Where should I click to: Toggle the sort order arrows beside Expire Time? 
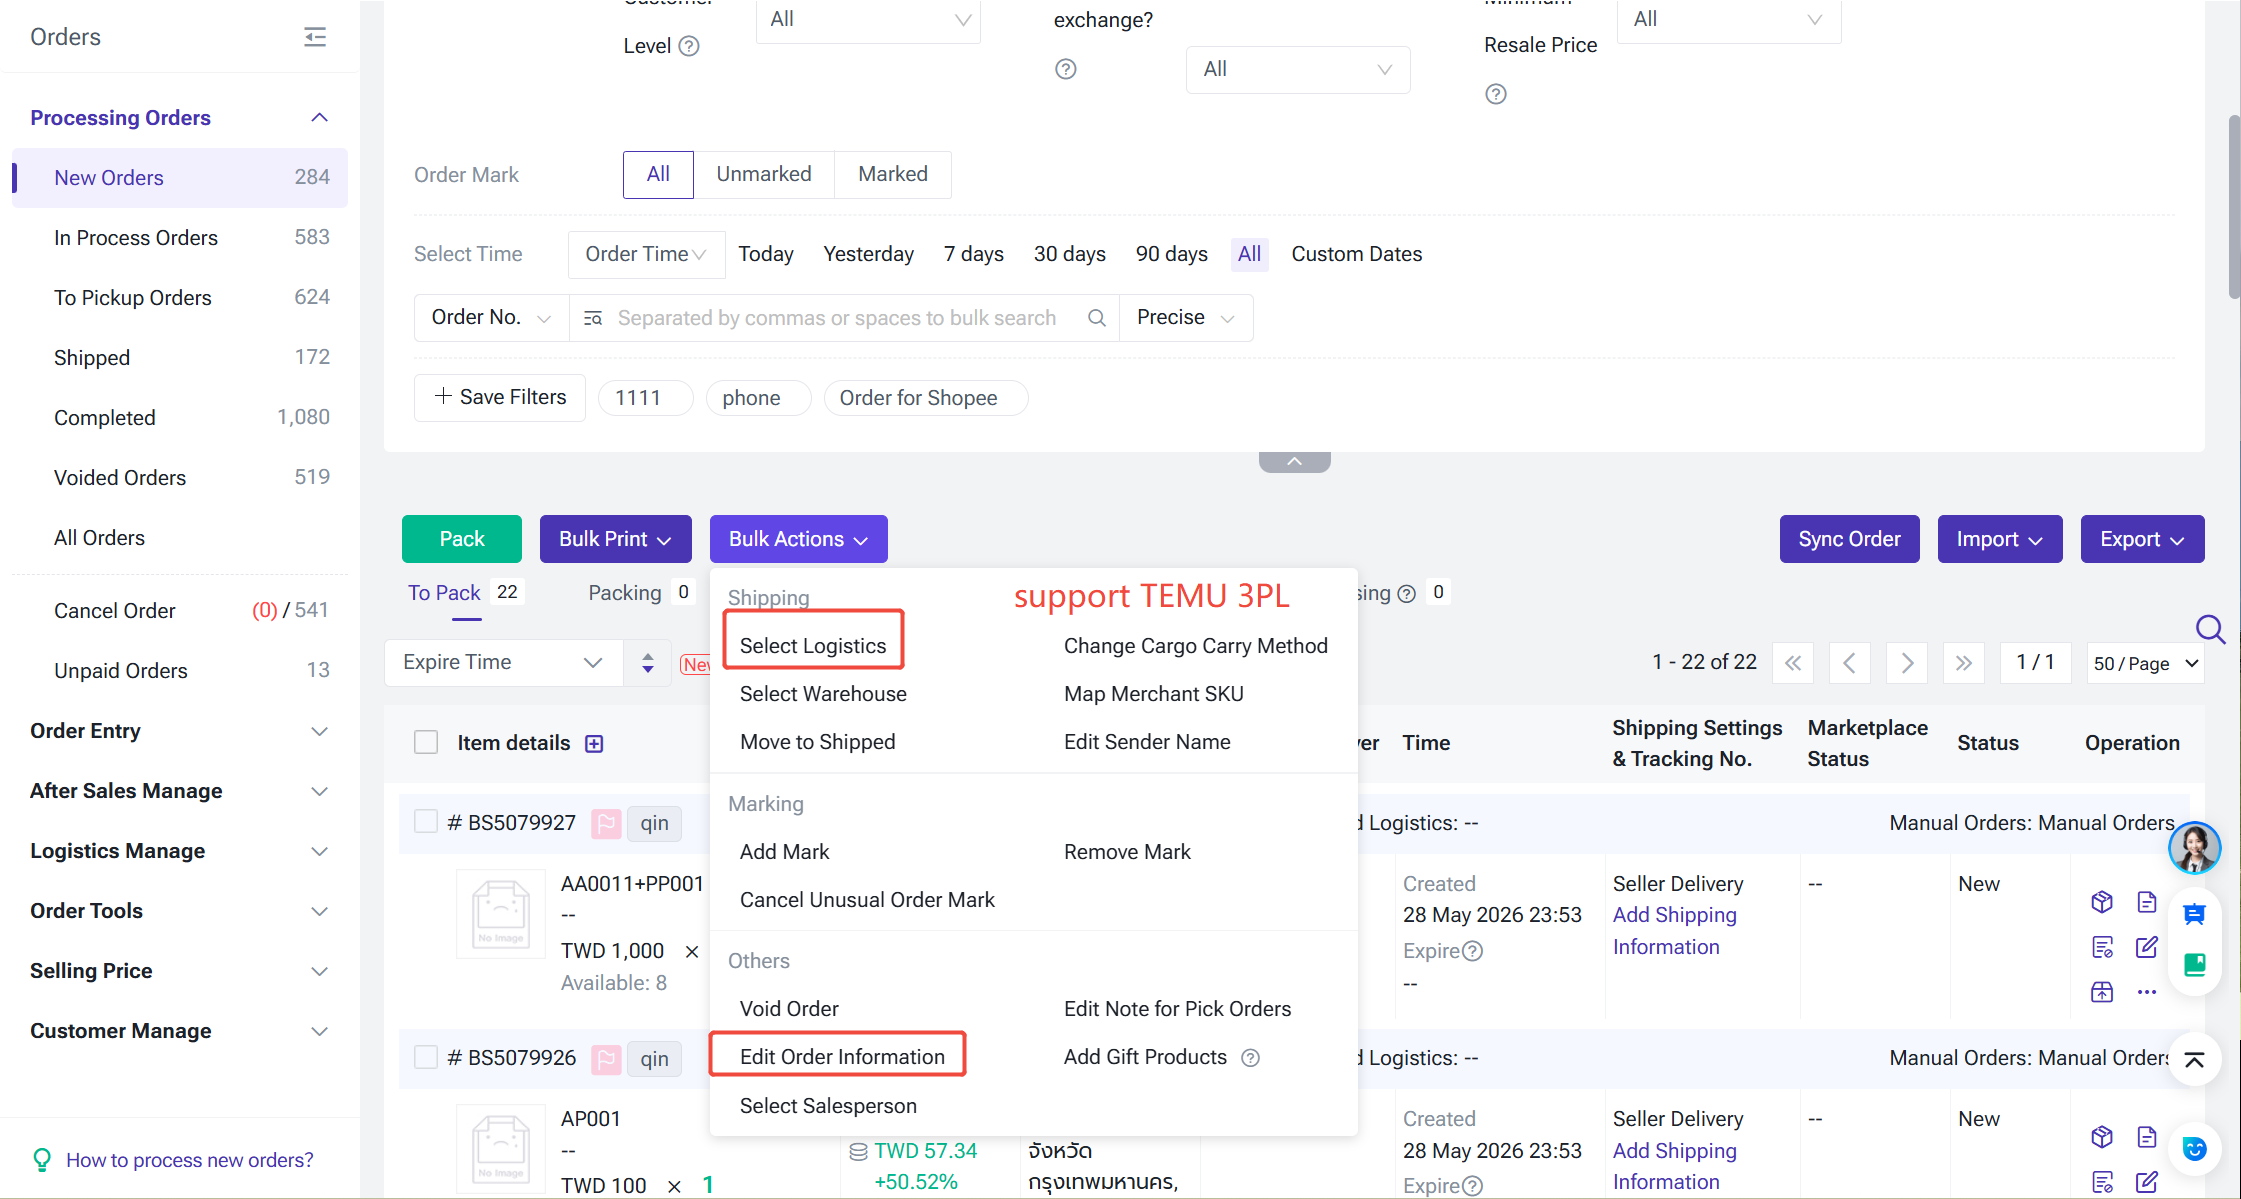[x=648, y=663]
